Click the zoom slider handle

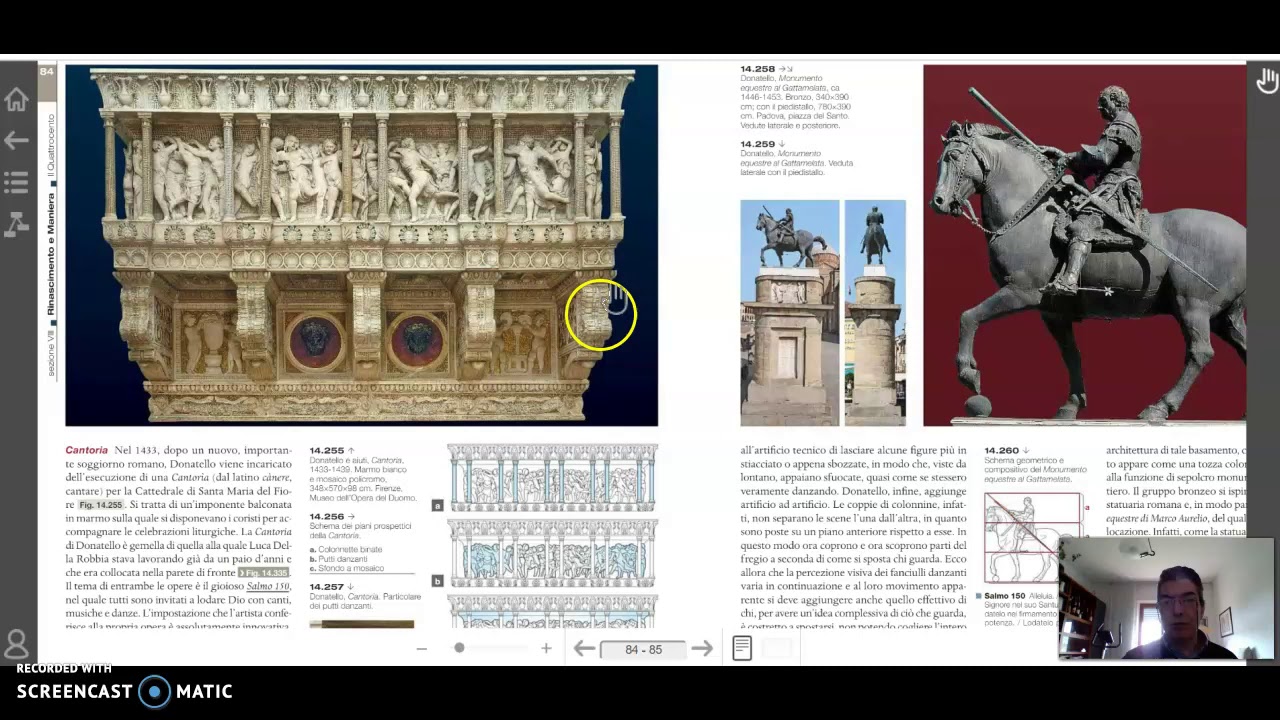point(459,648)
